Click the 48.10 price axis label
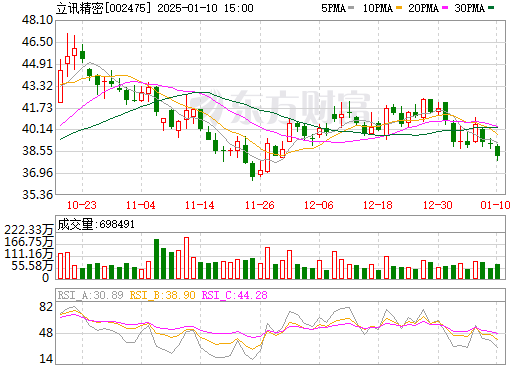Screen dimensions: 520x365 [x=37, y=20]
